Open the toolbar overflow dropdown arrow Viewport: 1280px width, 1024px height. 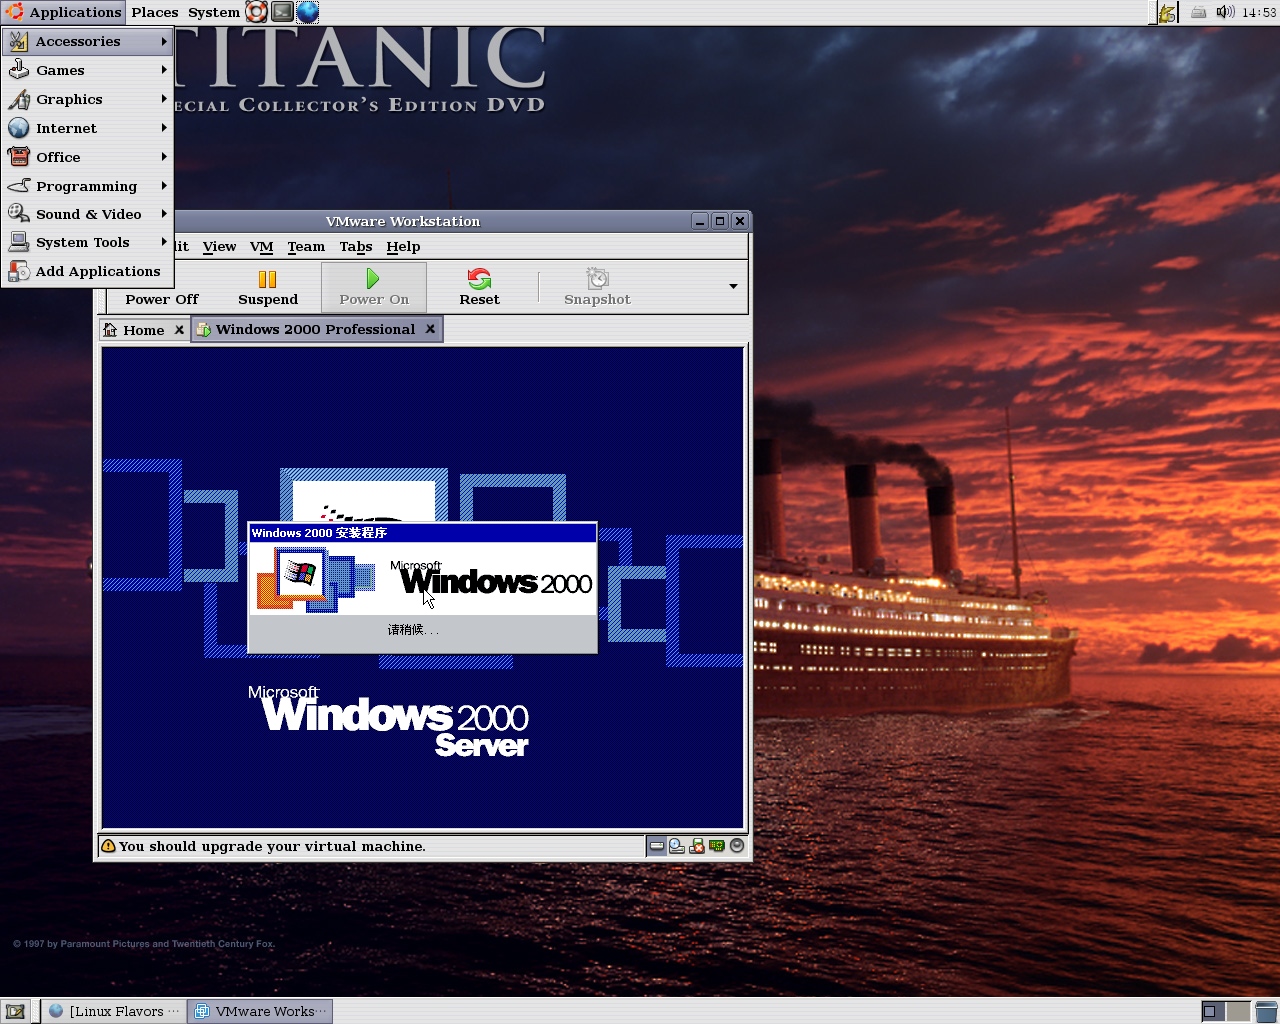click(733, 287)
